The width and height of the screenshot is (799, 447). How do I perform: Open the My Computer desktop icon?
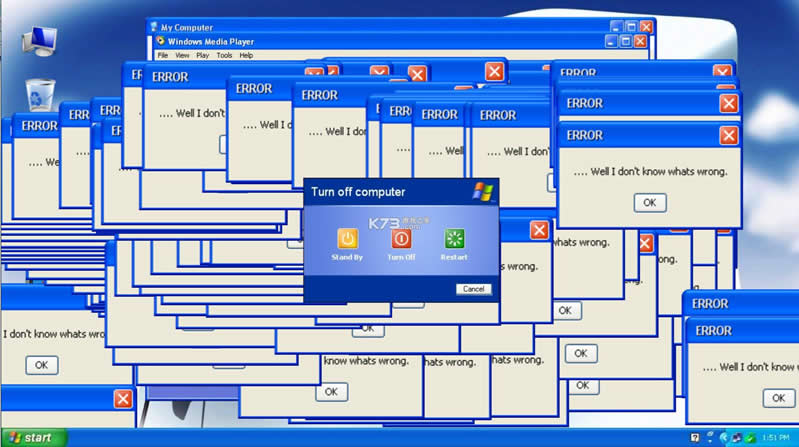(x=39, y=38)
